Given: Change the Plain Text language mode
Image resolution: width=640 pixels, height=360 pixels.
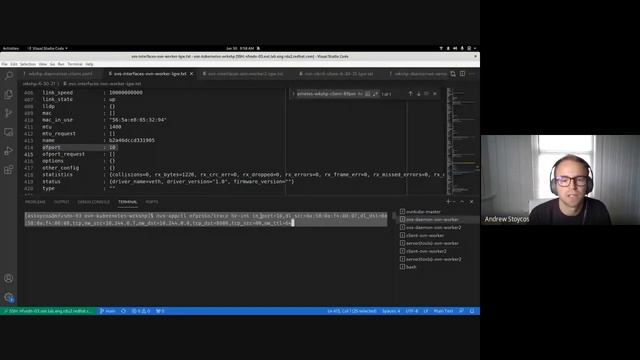Looking at the screenshot, I should [443, 311].
